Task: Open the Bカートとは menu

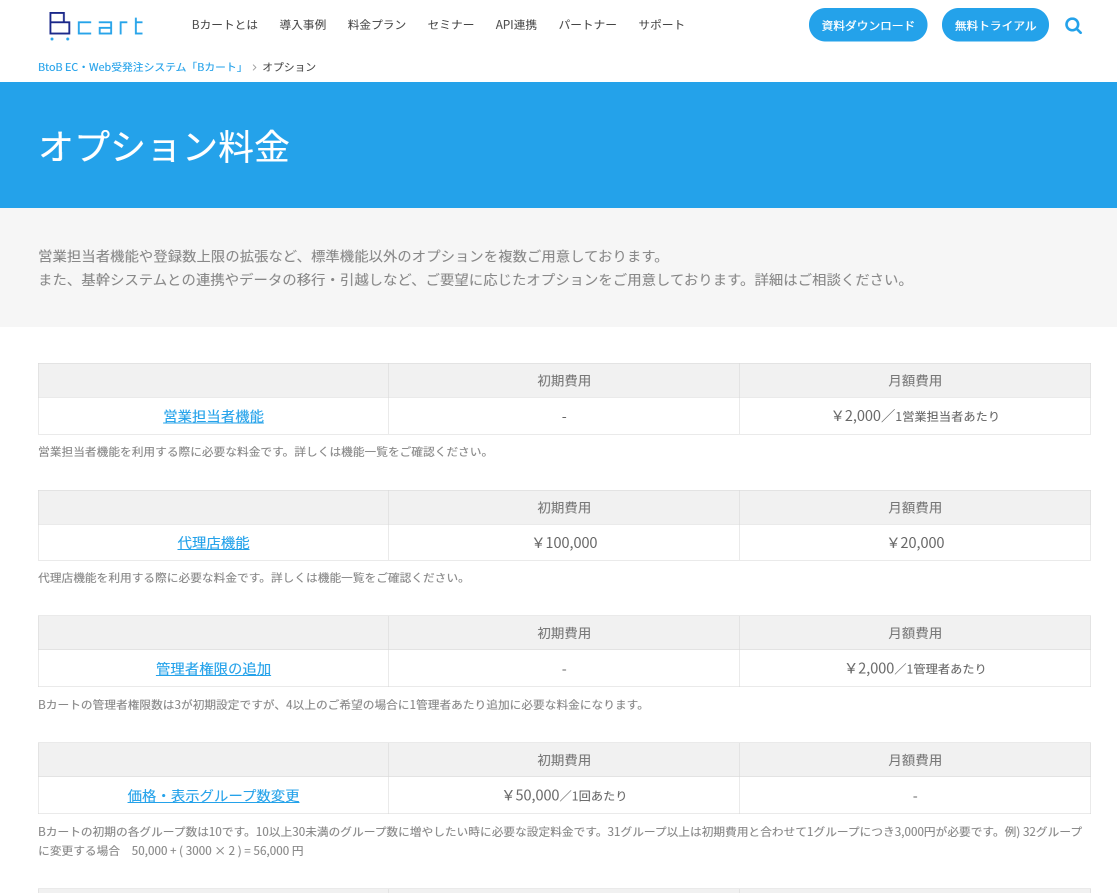Action: (224, 25)
